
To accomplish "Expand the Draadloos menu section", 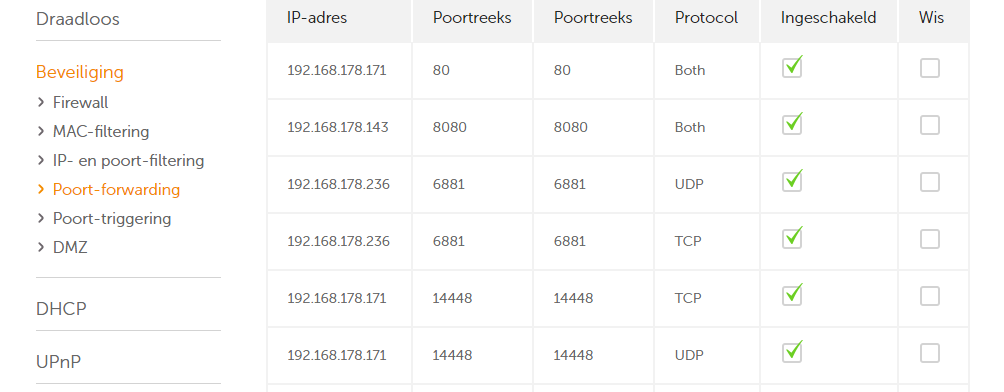I will [77, 19].
